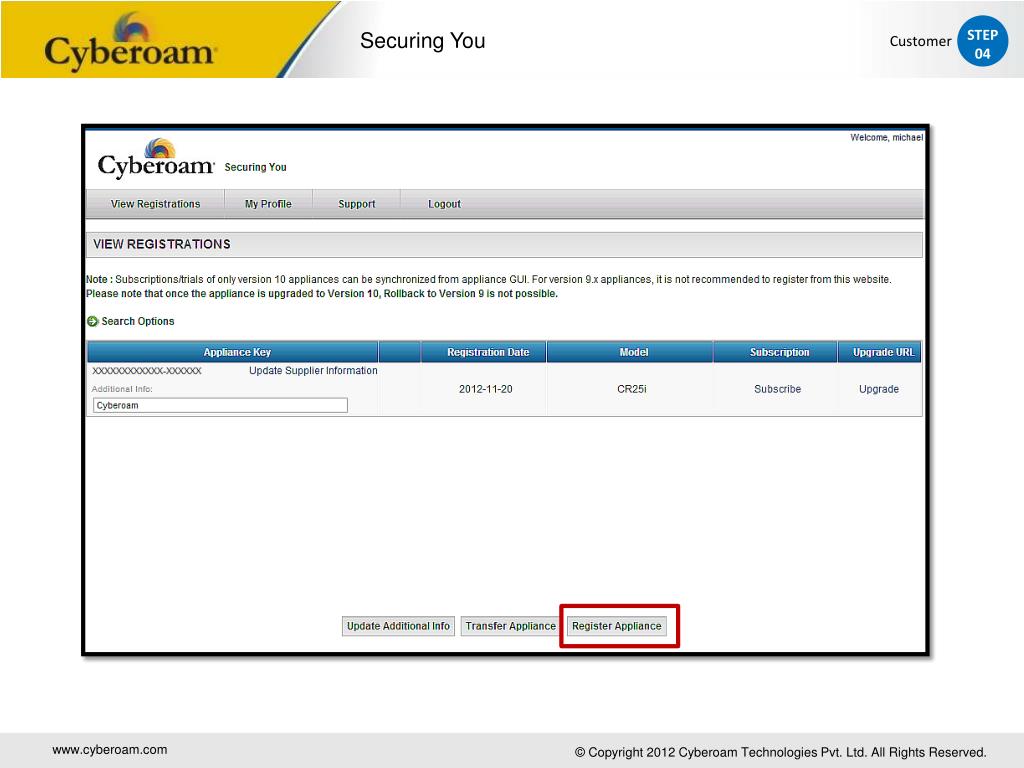The width and height of the screenshot is (1024, 768).
Task: Click the Search Options label
Action: tap(138, 321)
